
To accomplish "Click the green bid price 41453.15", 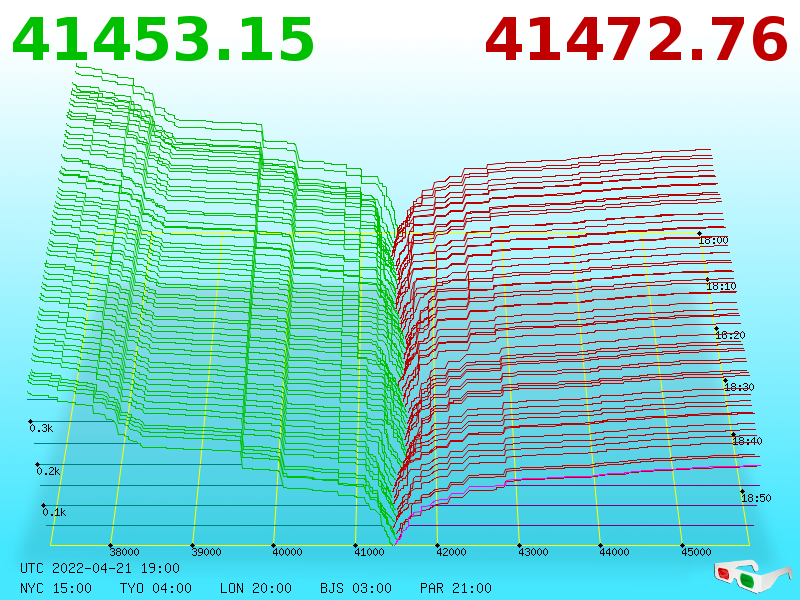I will (163, 40).
